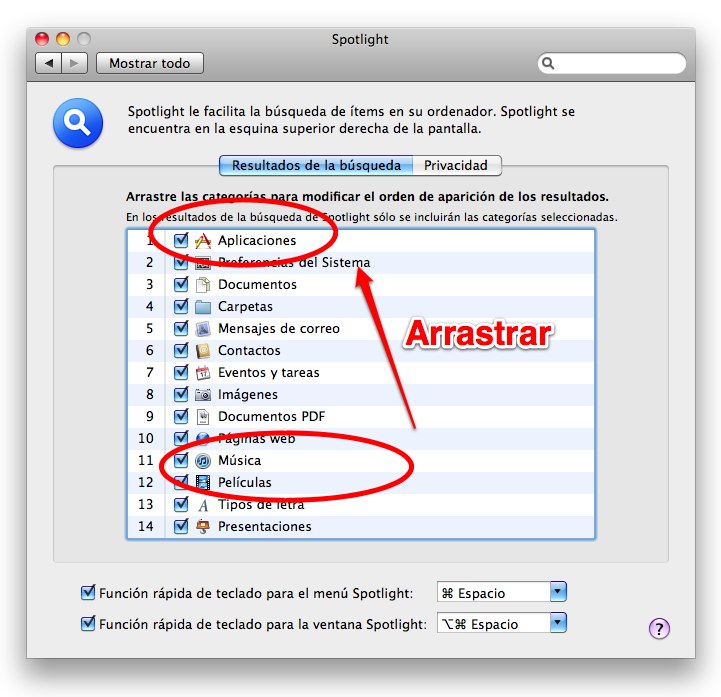Go forward with the right arrow button
721x697 pixels.
click(74, 63)
